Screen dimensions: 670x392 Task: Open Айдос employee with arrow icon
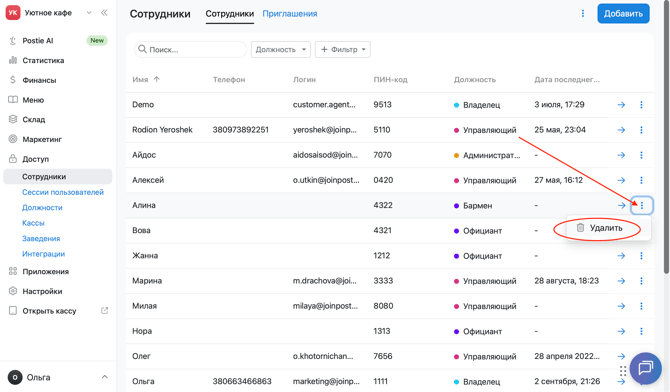click(x=621, y=155)
